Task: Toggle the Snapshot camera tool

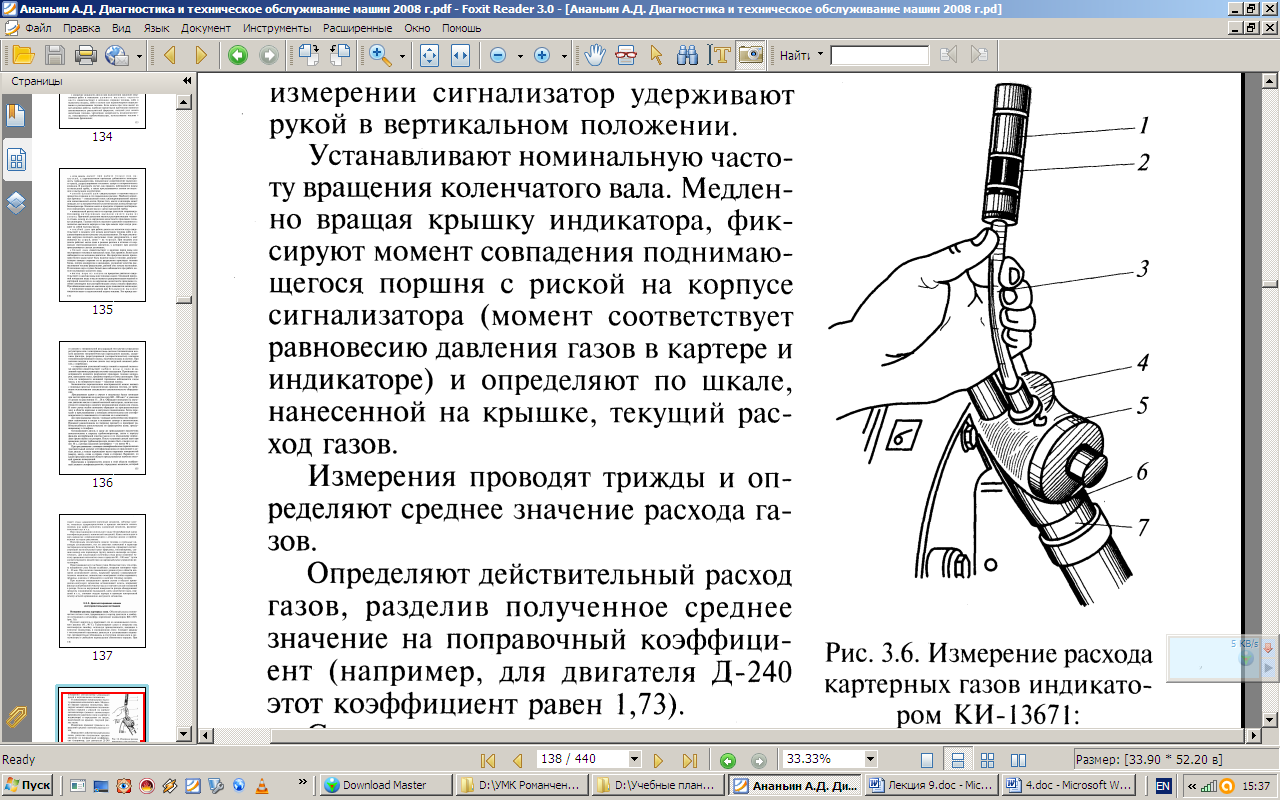Action: (751, 55)
